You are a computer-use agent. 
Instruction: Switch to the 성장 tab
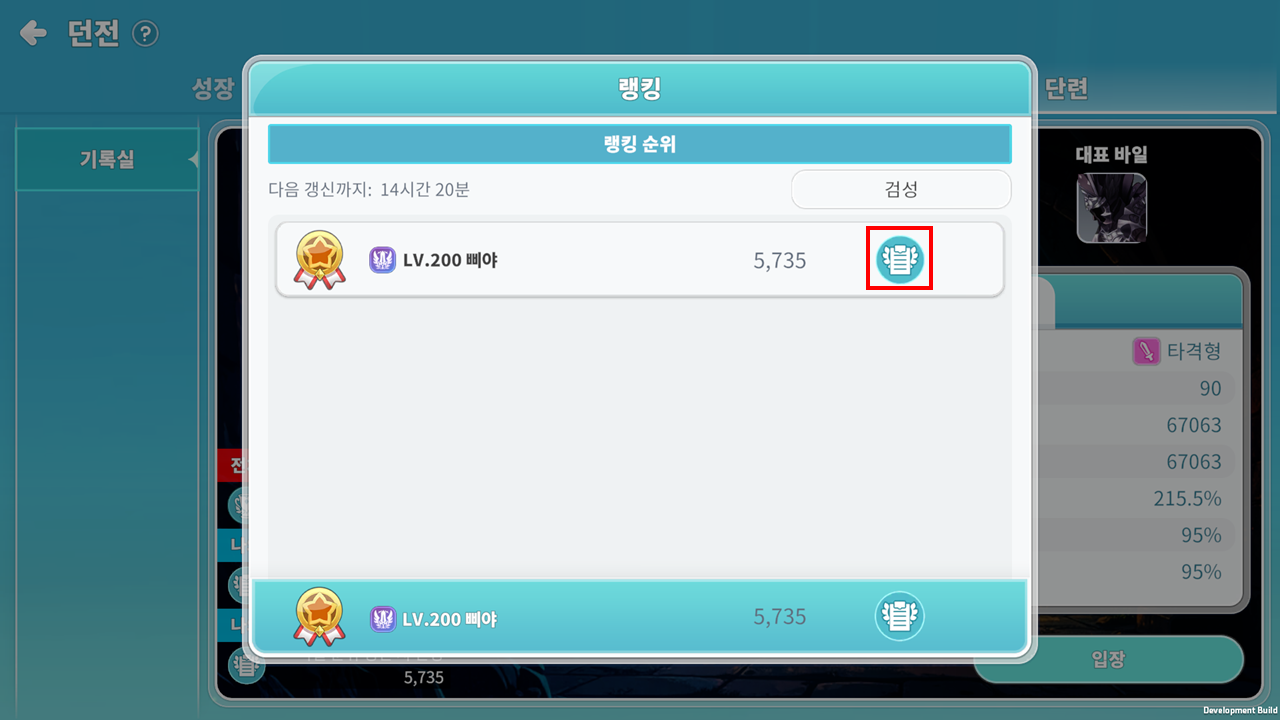[x=212, y=89]
